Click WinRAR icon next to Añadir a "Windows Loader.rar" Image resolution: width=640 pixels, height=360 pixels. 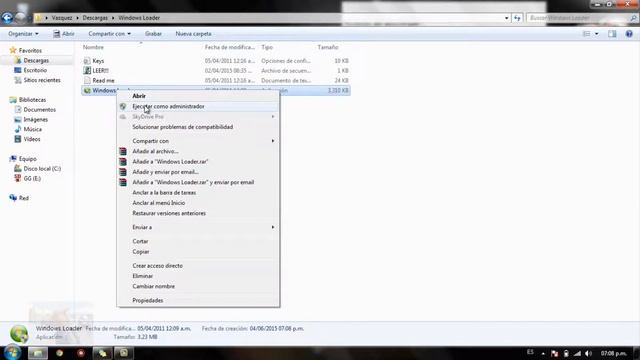click(123, 162)
